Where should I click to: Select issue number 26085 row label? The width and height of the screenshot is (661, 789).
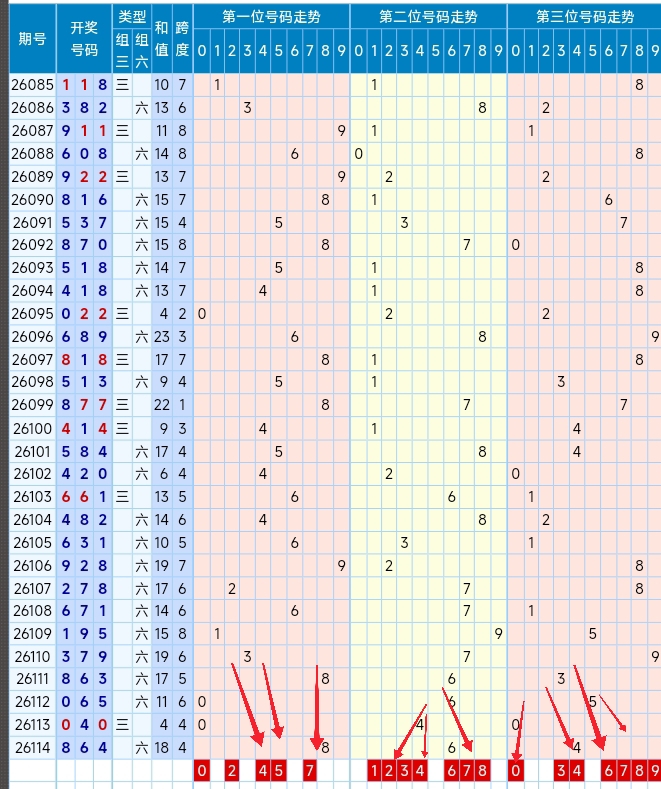33,85
